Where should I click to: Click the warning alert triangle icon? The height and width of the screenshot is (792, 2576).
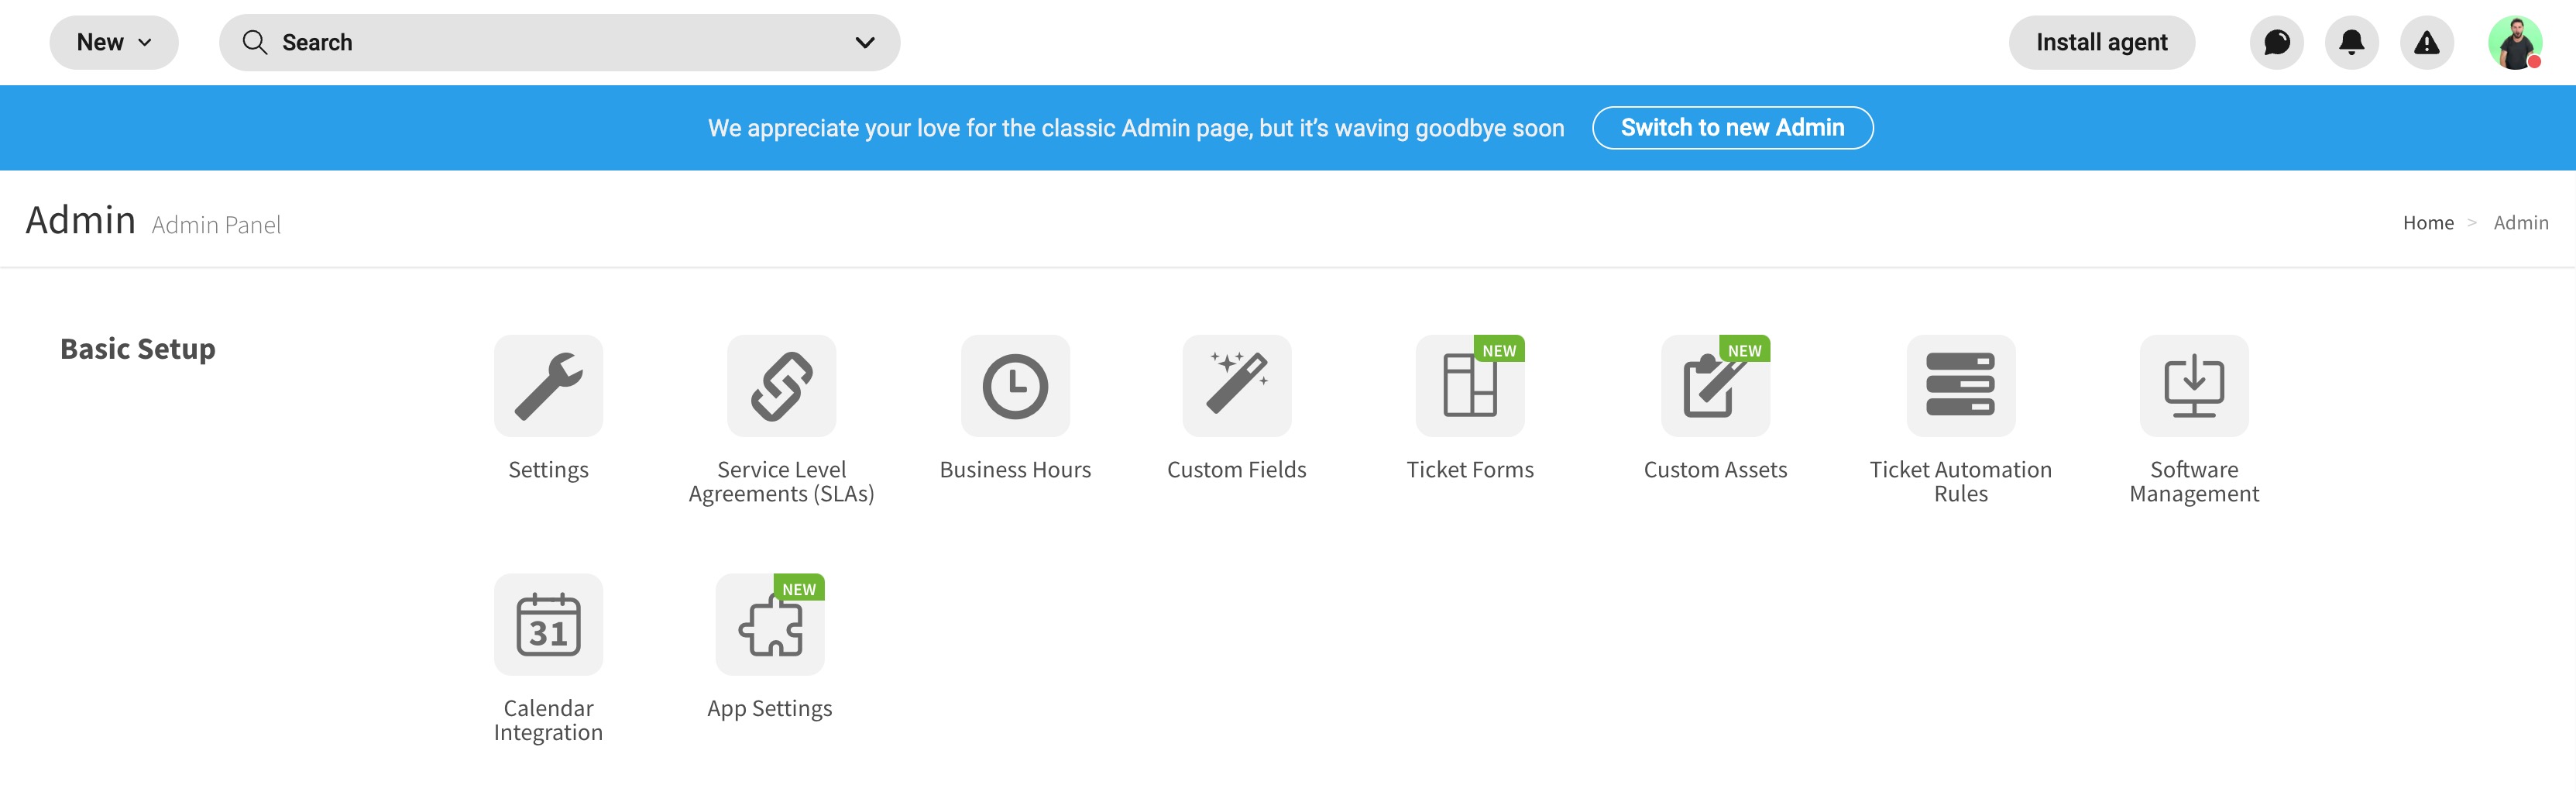(x=2427, y=42)
